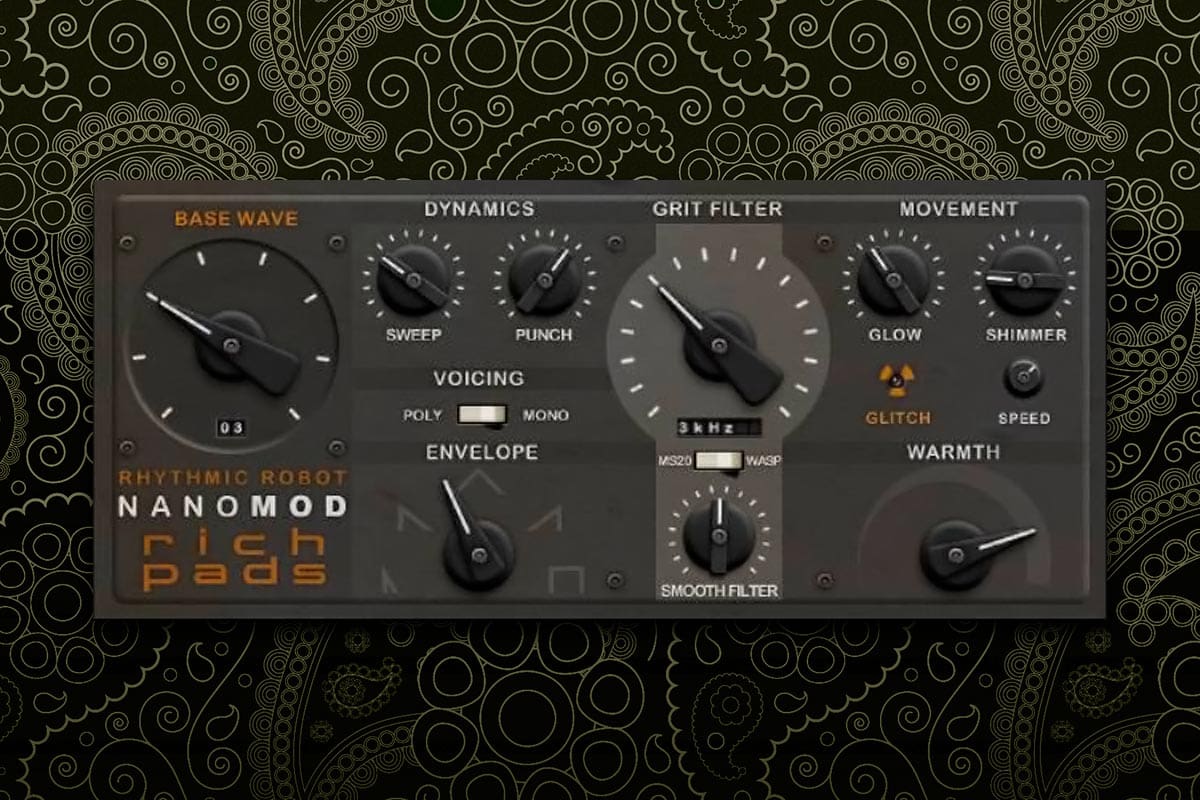Click the GLOW label
This screenshot has height=800, width=1200.
pos(895,335)
